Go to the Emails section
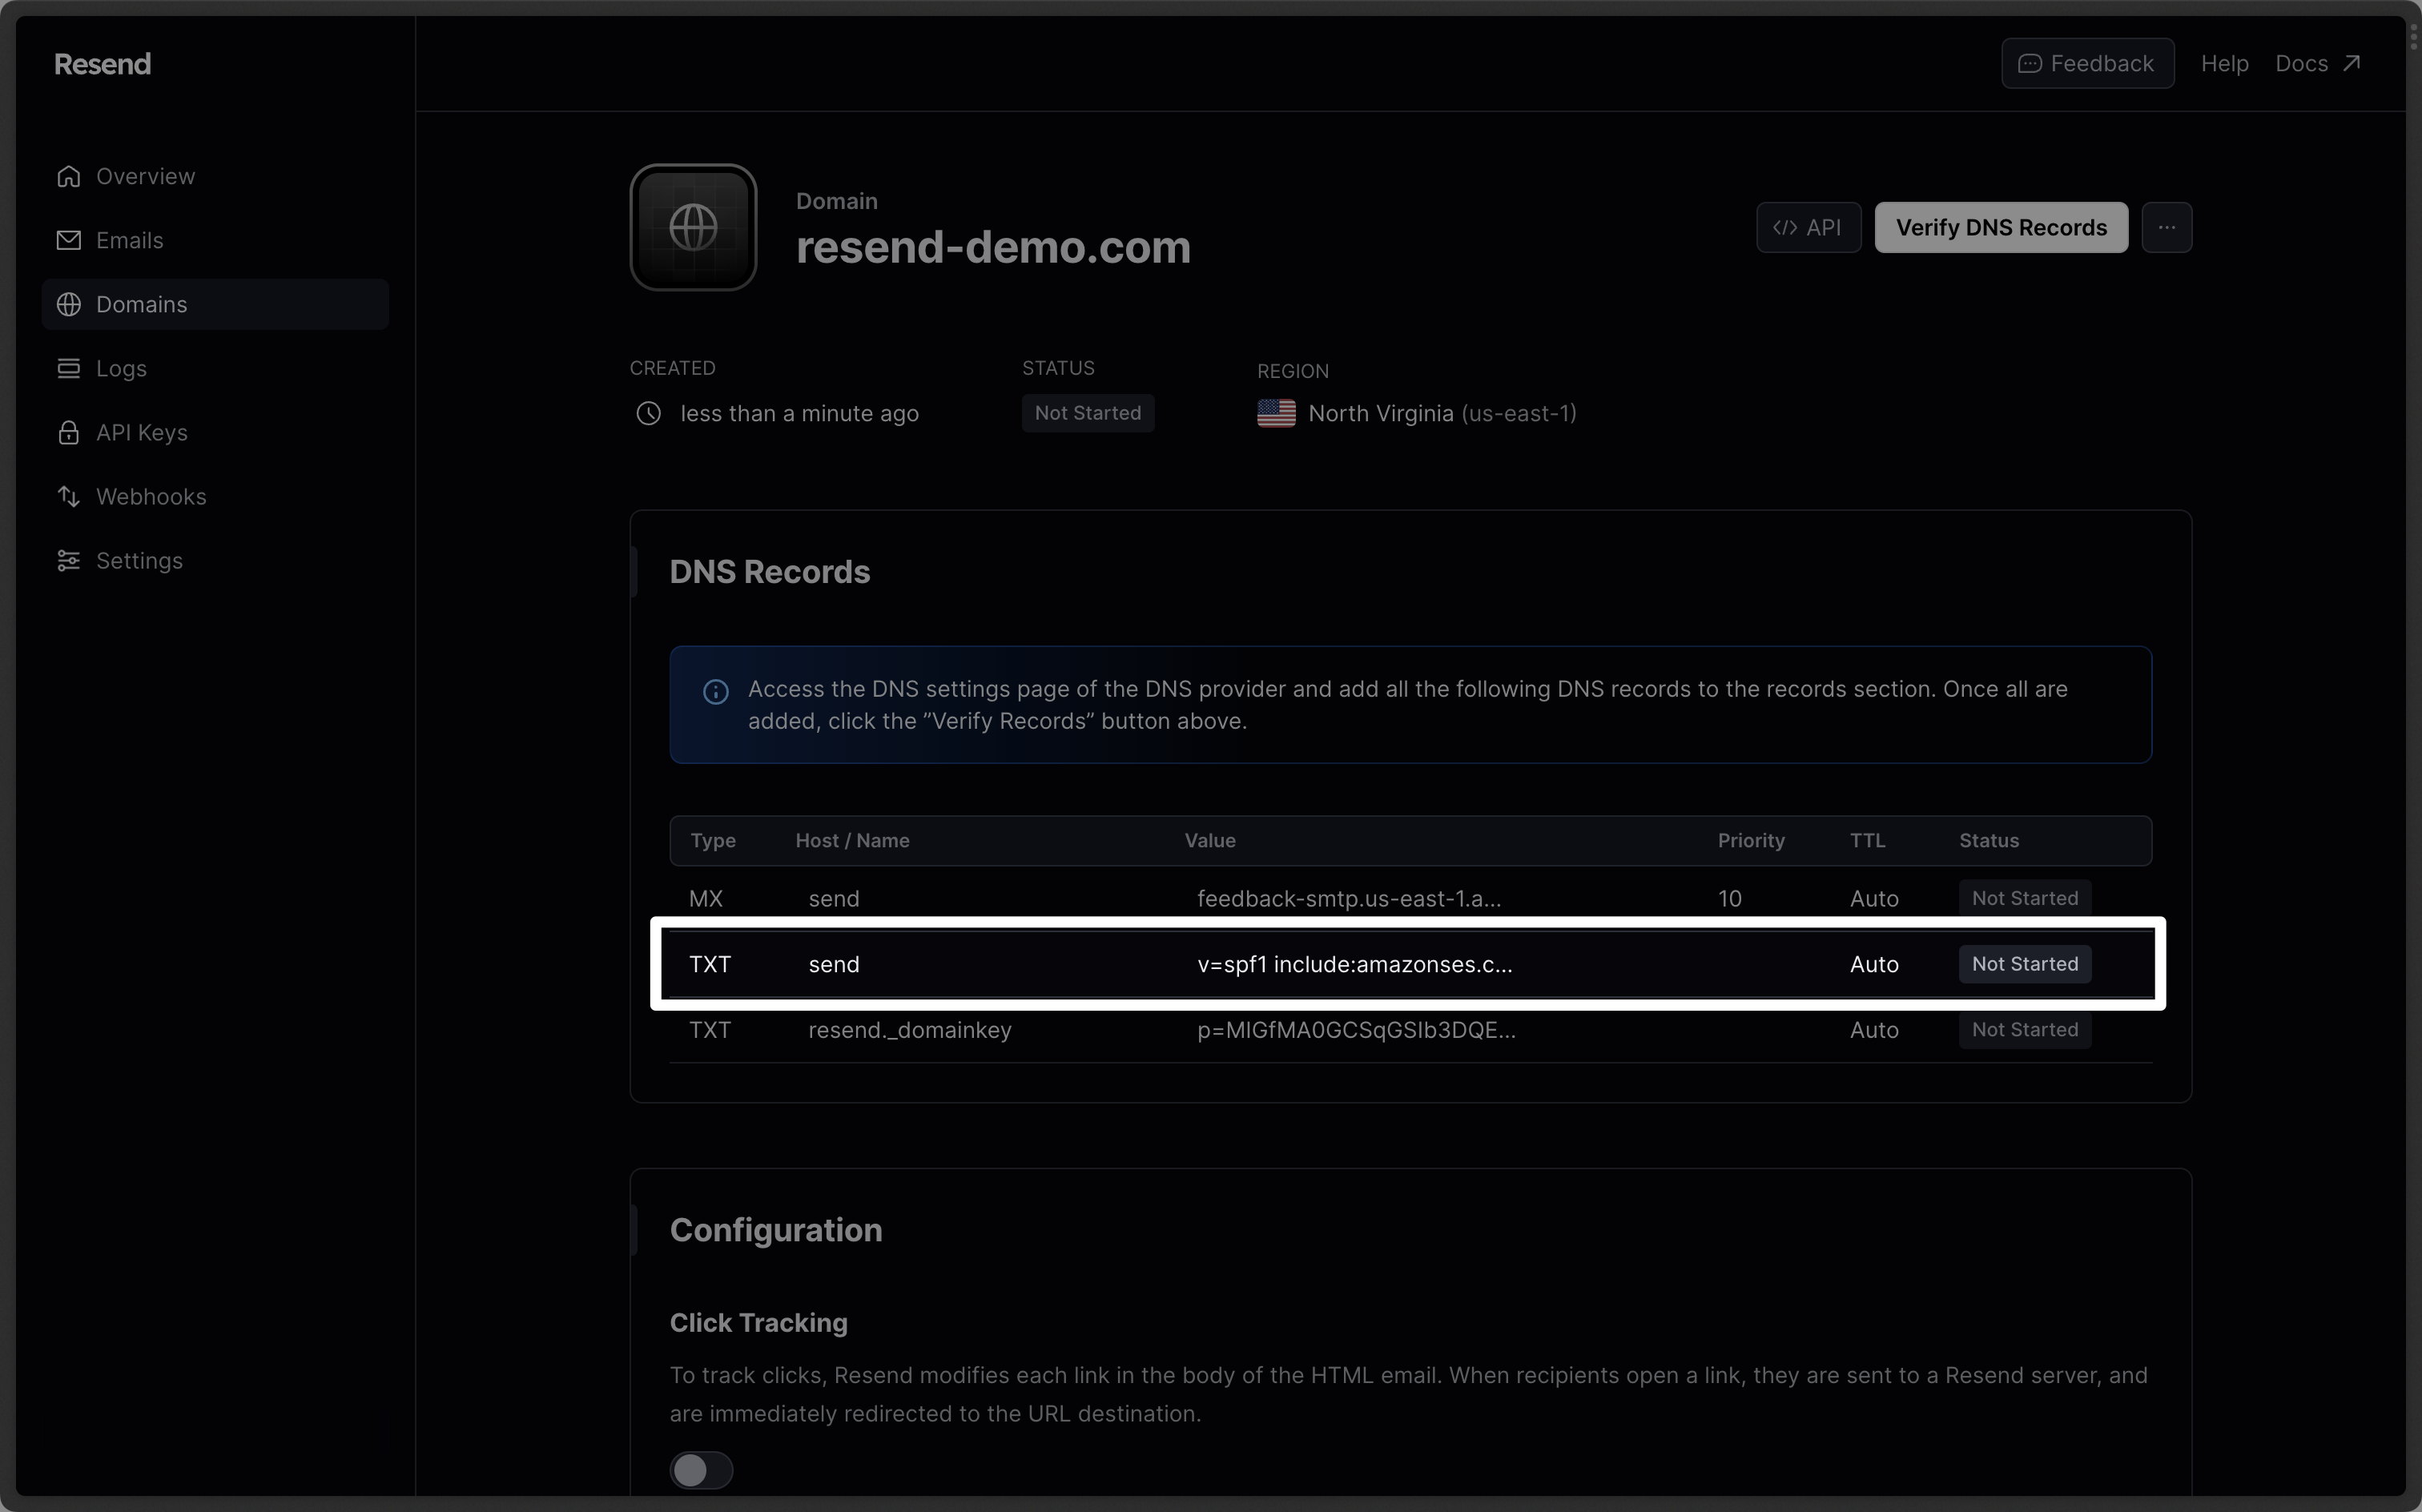 215,240
